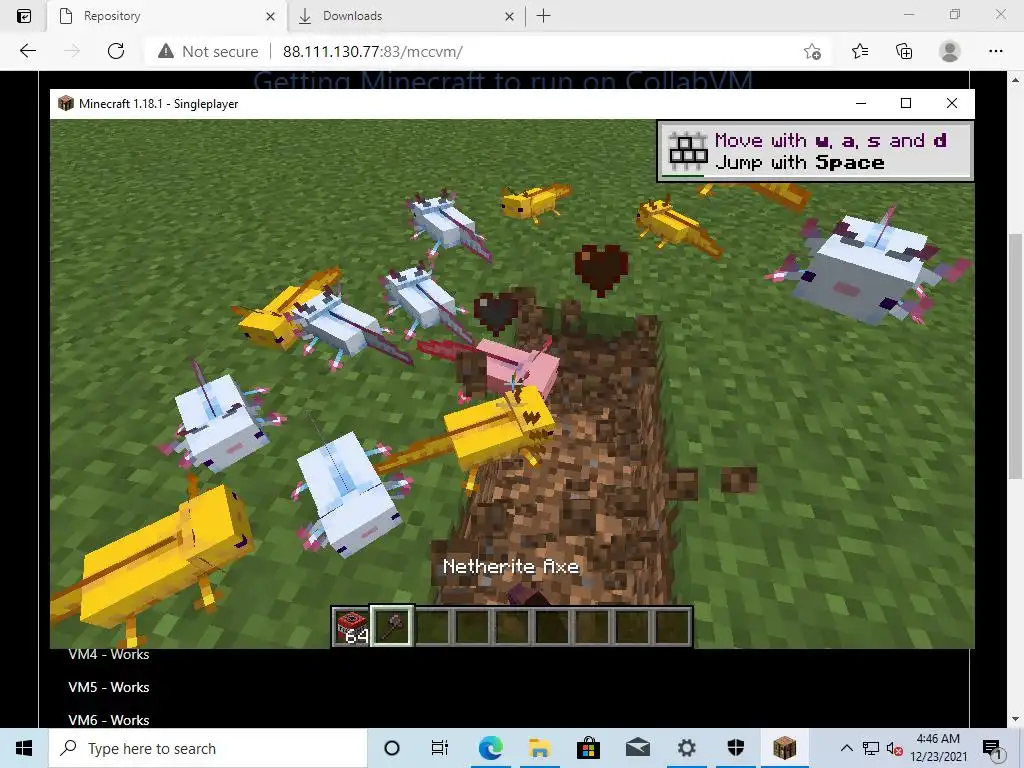Maximize the Minecraft window
This screenshot has height=768, width=1024.
click(x=906, y=103)
